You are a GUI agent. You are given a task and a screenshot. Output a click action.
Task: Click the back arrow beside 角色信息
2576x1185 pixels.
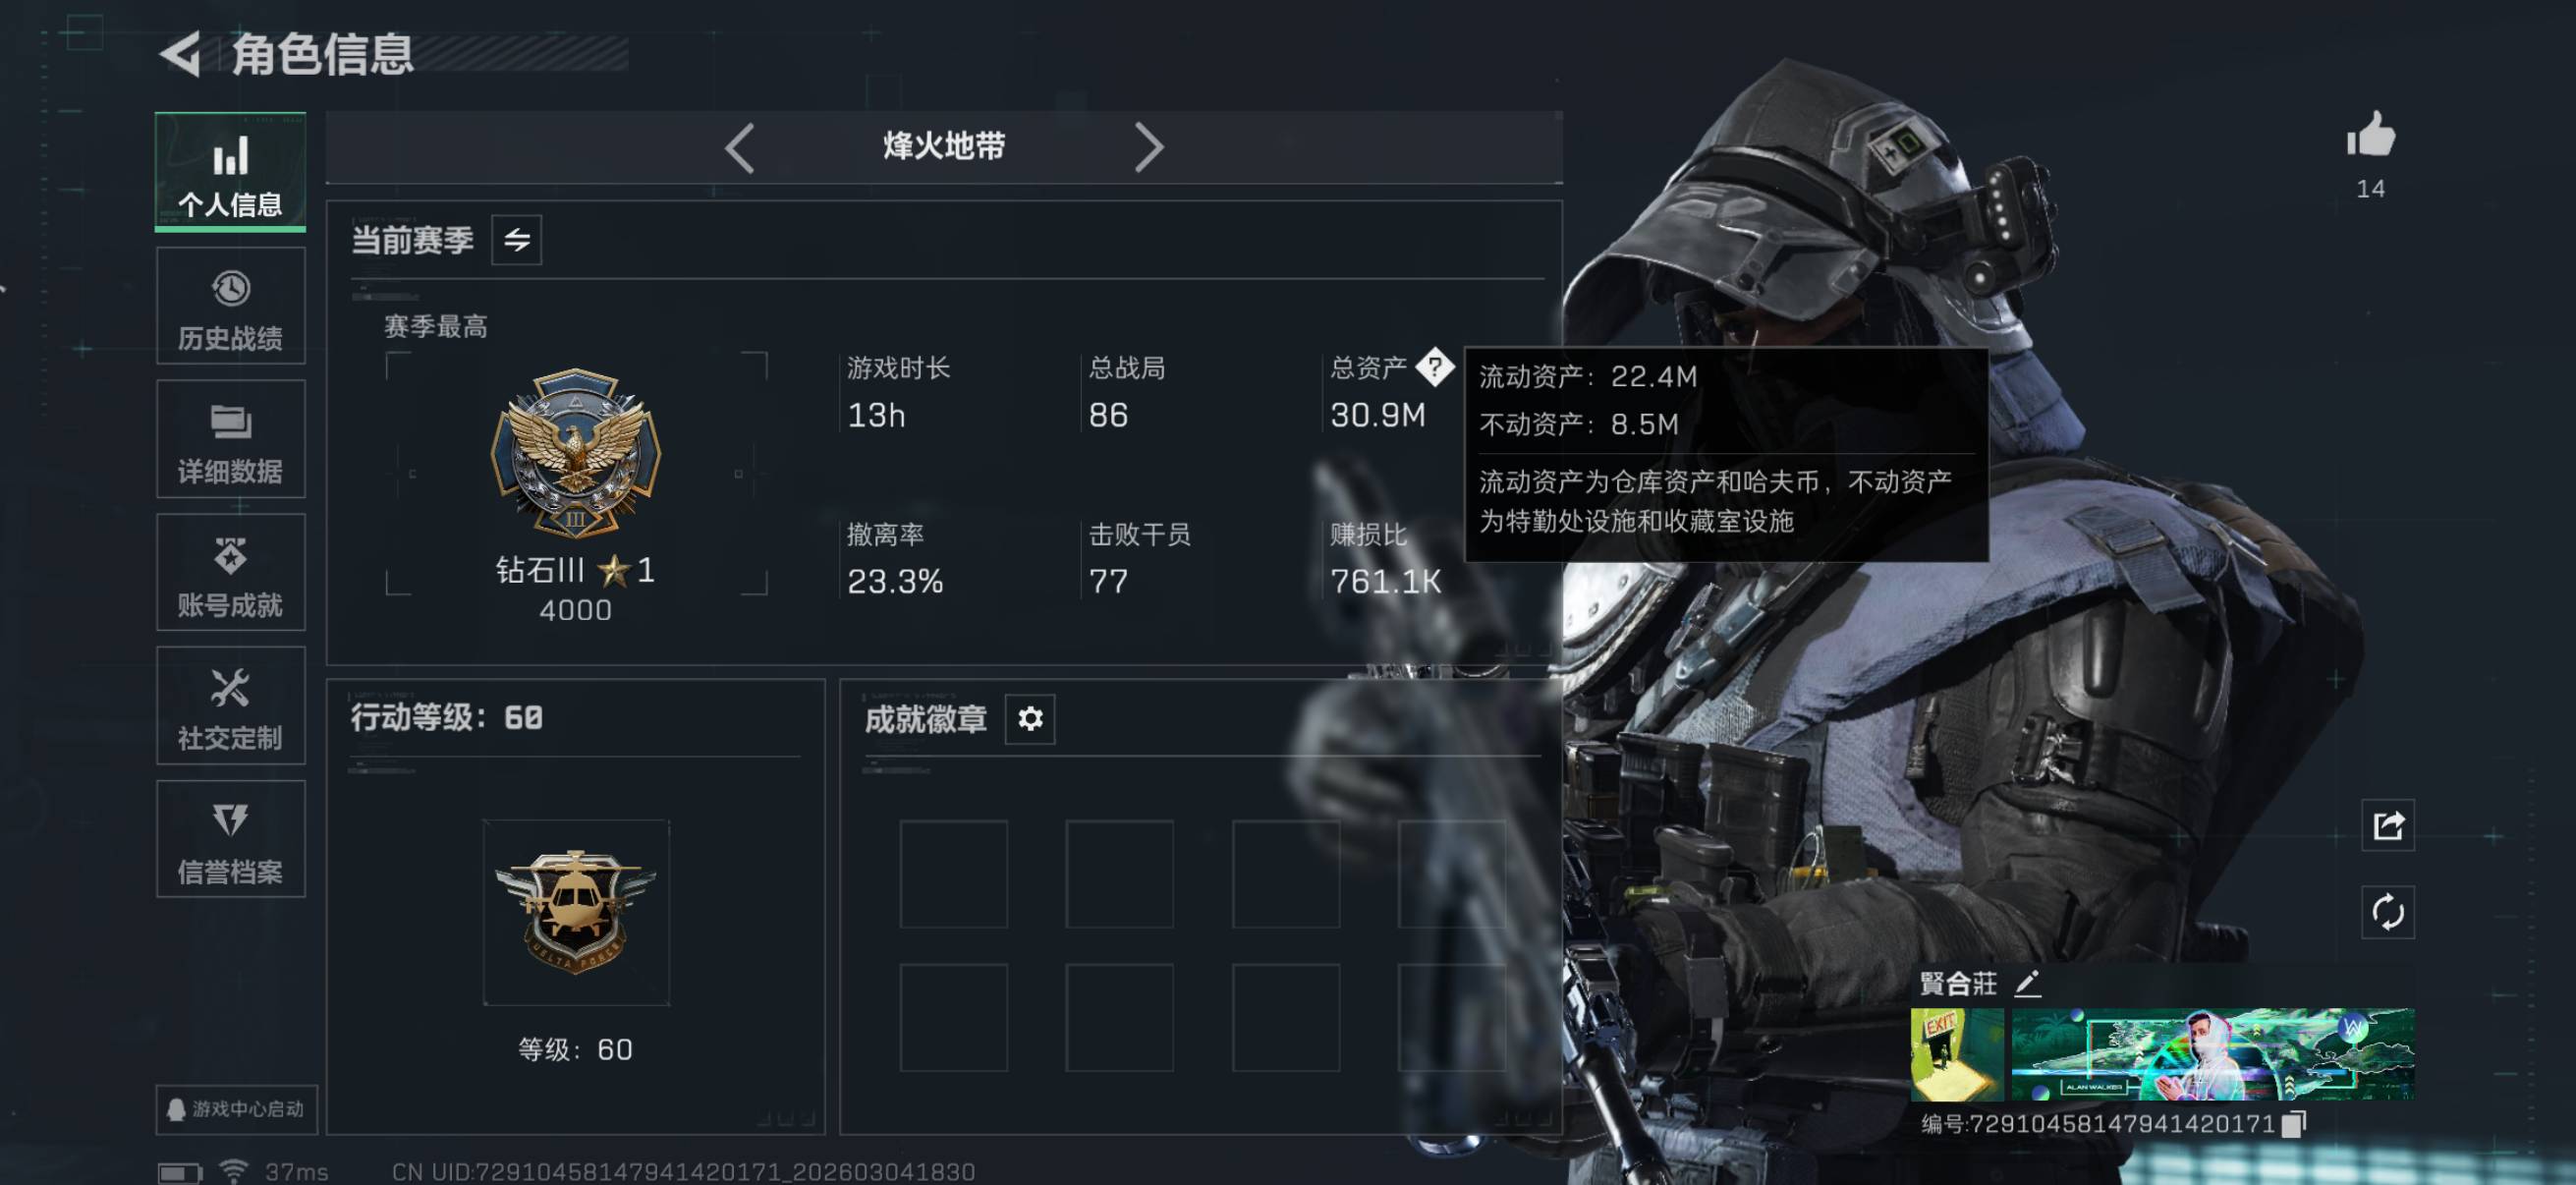(x=181, y=54)
